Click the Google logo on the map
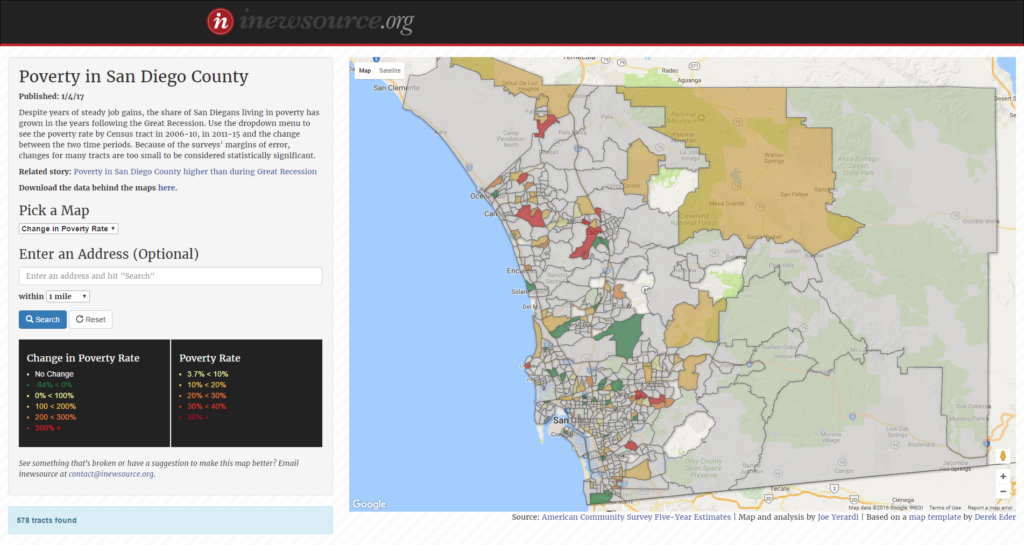1024x545 pixels. click(369, 504)
